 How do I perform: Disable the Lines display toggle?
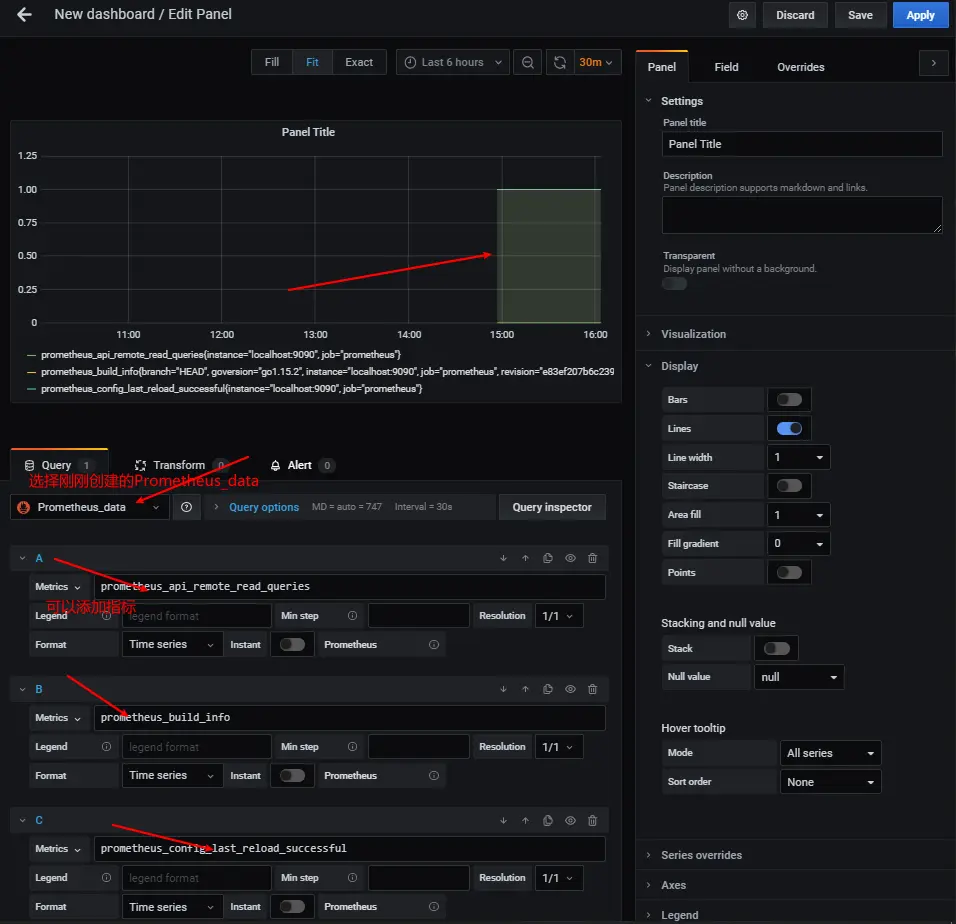click(789, 428)
